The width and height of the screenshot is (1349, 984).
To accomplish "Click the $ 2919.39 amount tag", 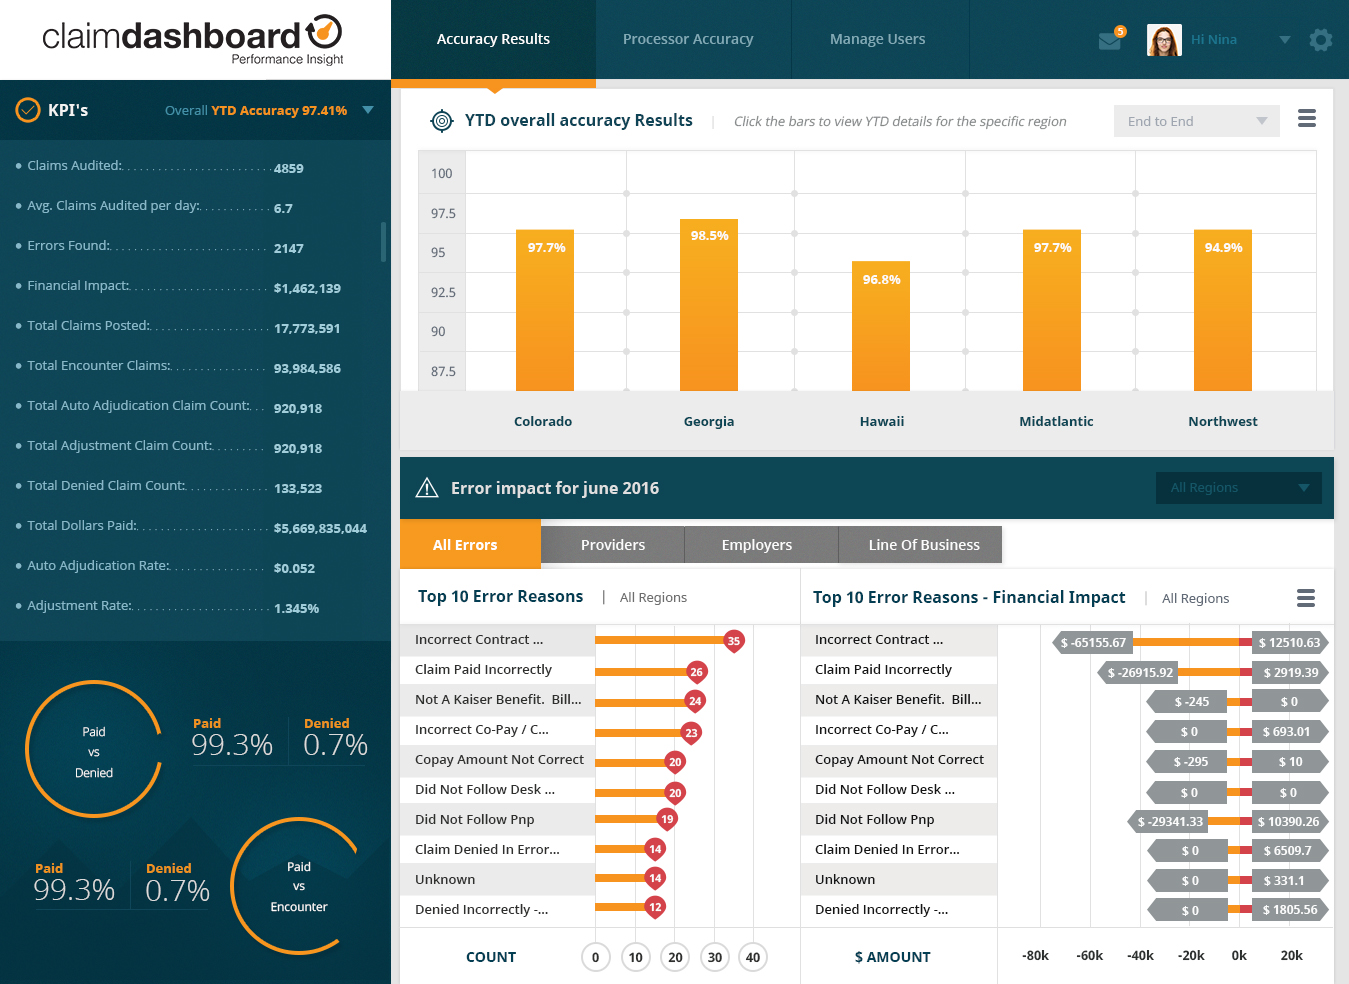I will click(1290, 672).
